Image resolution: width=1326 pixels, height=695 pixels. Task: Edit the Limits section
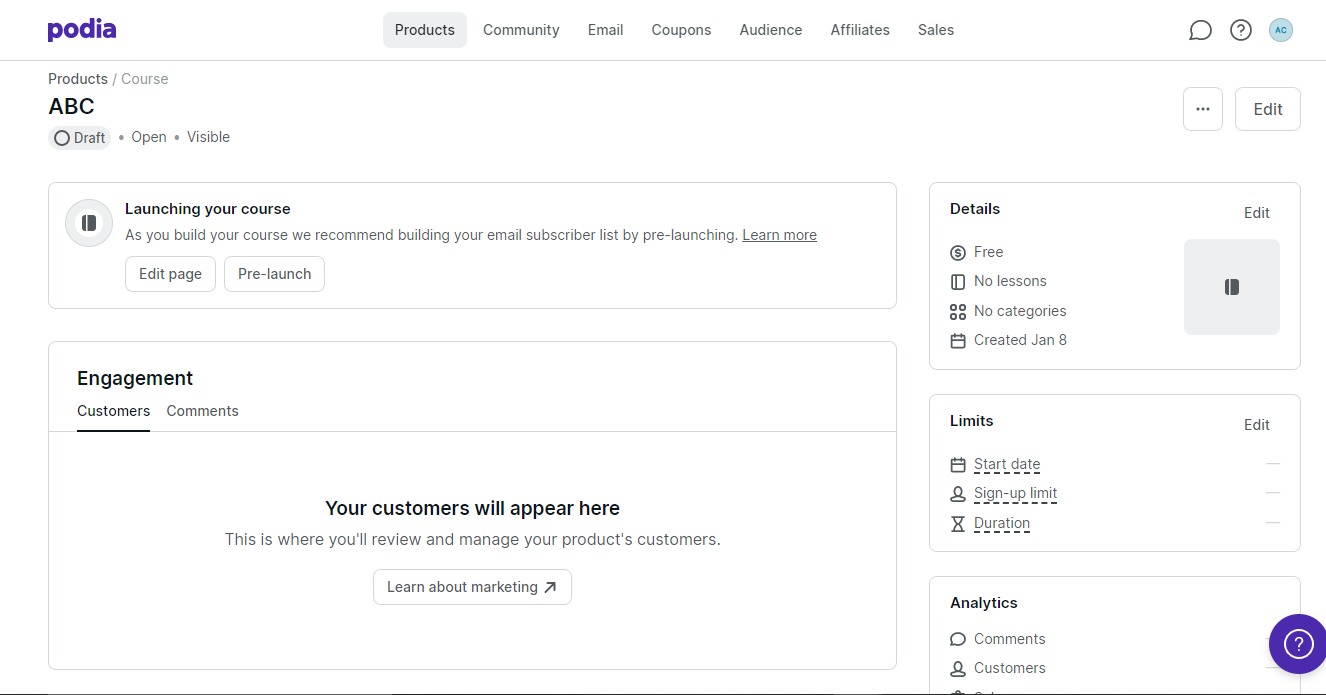coord(1257,425)
